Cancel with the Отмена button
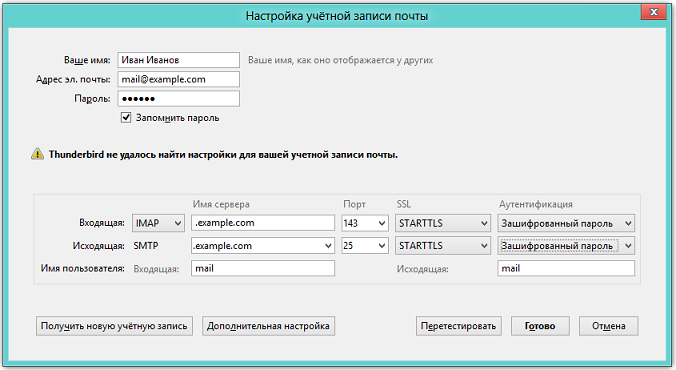The height and width of the screenshot is (370, 676). click(608, 326)
